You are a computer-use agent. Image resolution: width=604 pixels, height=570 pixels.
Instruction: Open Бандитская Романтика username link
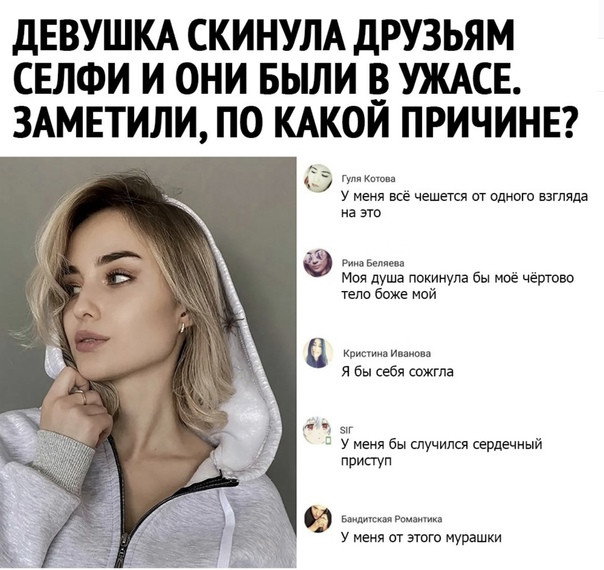coord(392,519)
